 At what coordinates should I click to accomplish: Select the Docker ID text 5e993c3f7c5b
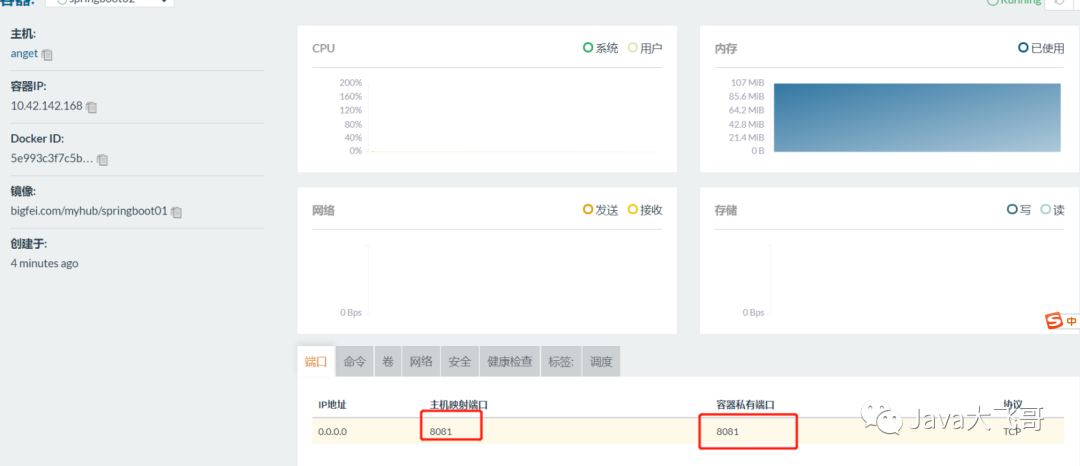pos(52,158)
